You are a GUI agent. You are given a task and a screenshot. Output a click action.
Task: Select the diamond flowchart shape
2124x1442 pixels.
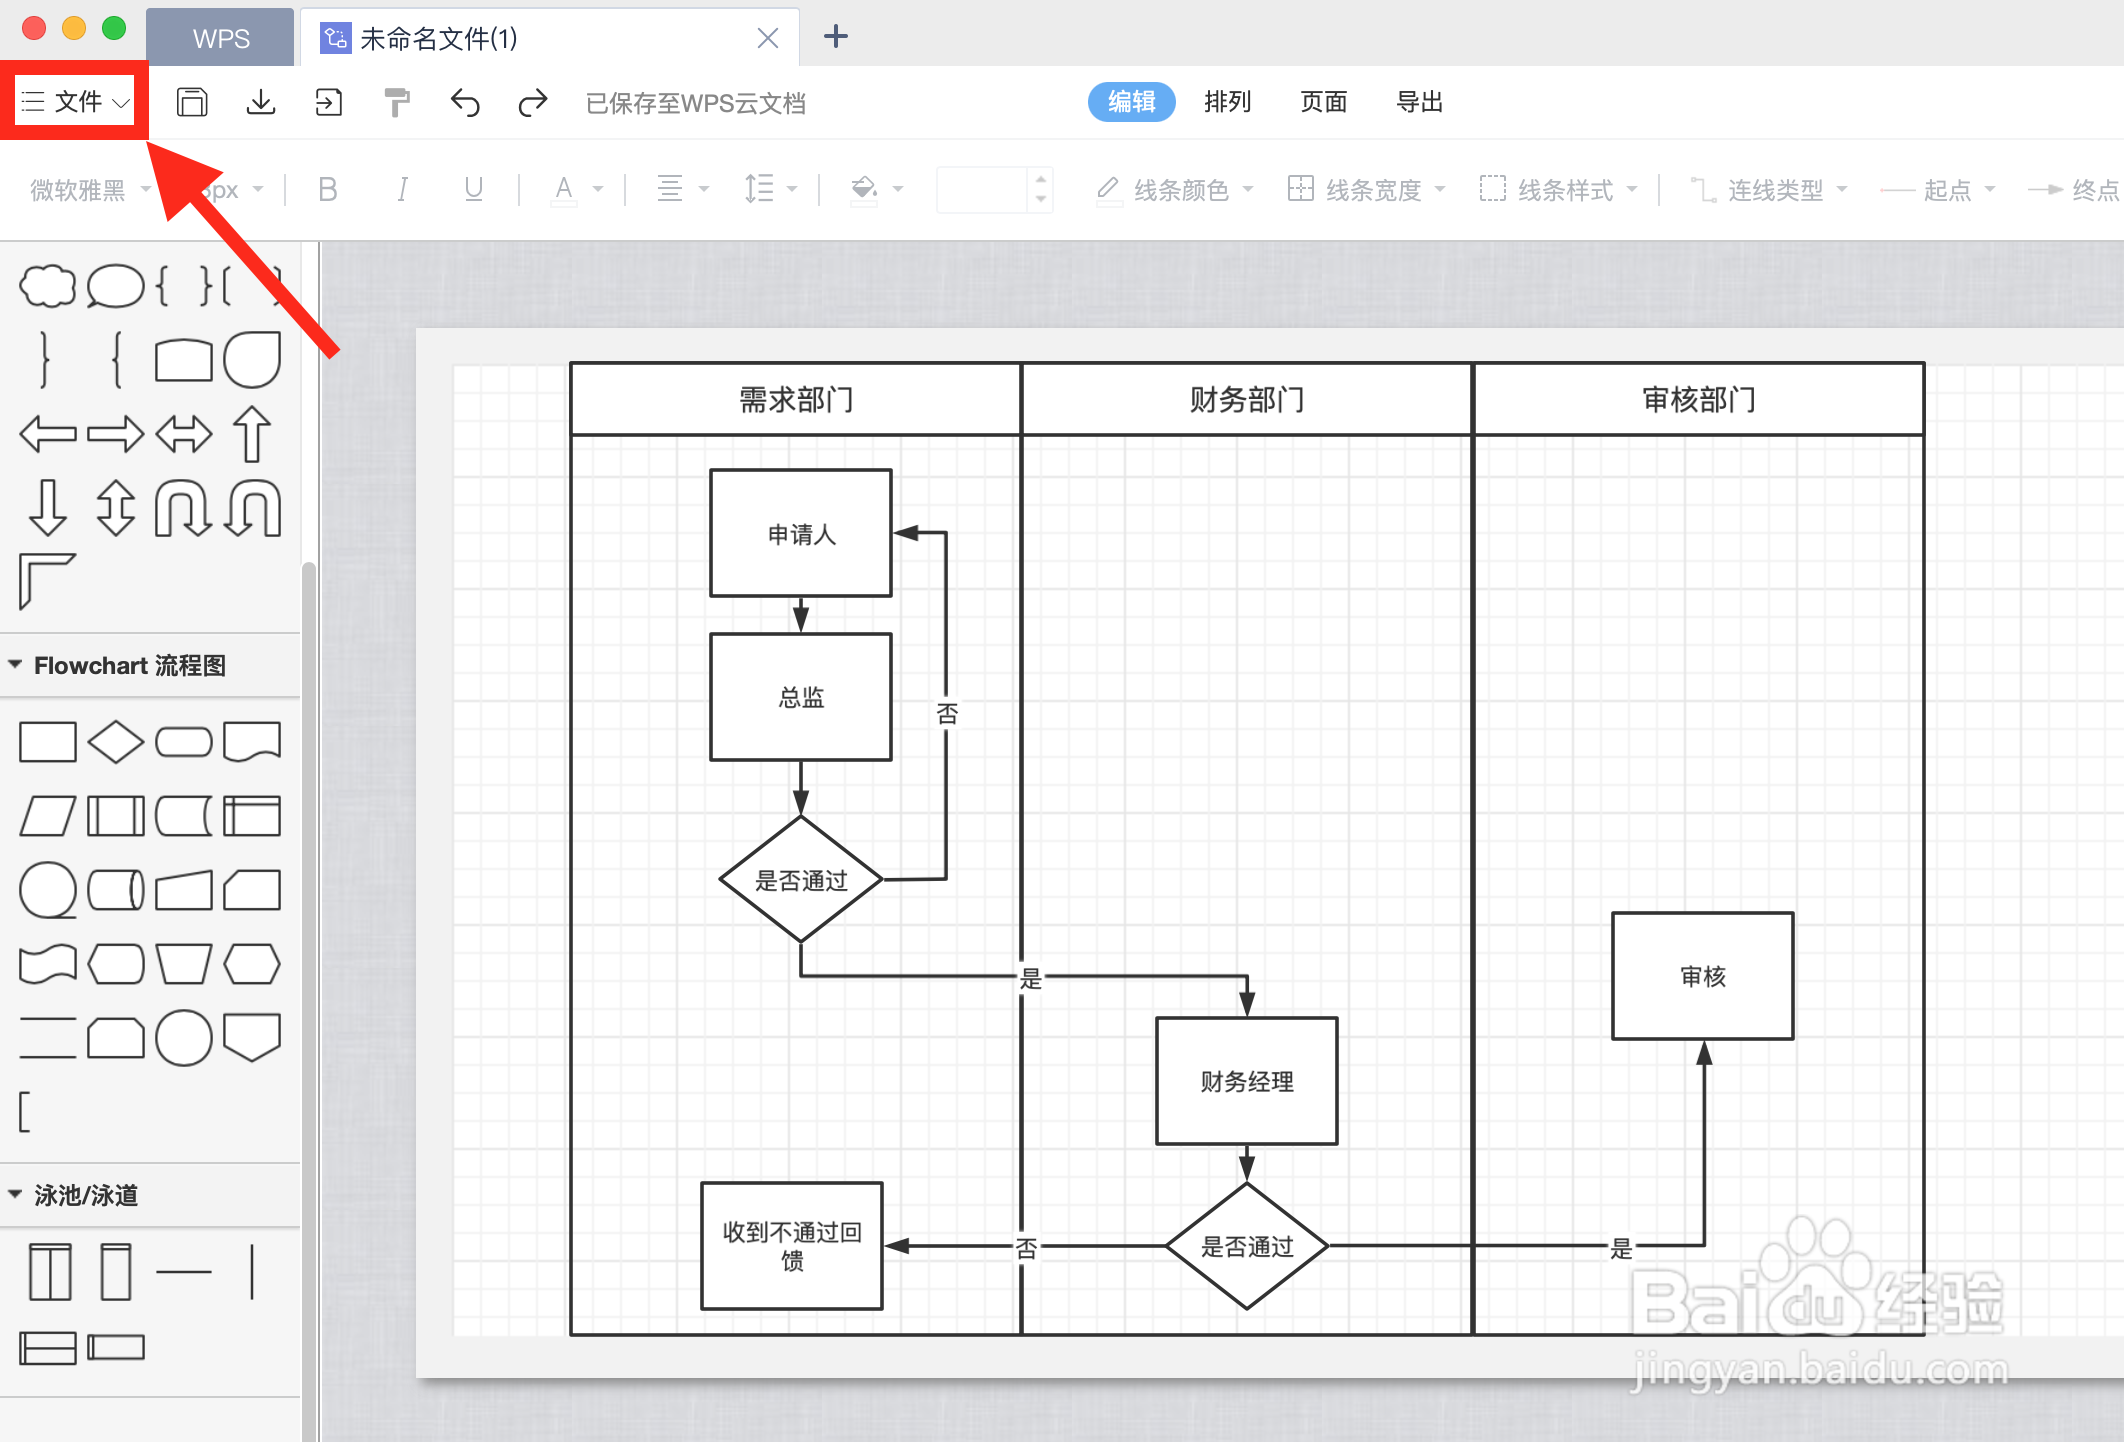coord(115,742)
